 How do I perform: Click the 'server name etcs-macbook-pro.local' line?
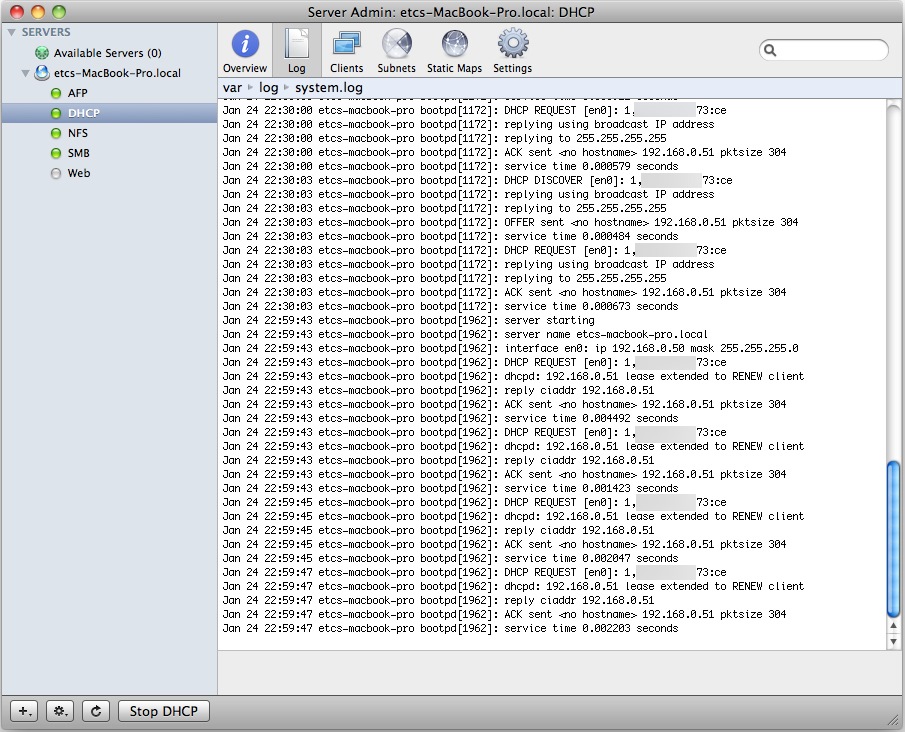(x=465, y=334)
